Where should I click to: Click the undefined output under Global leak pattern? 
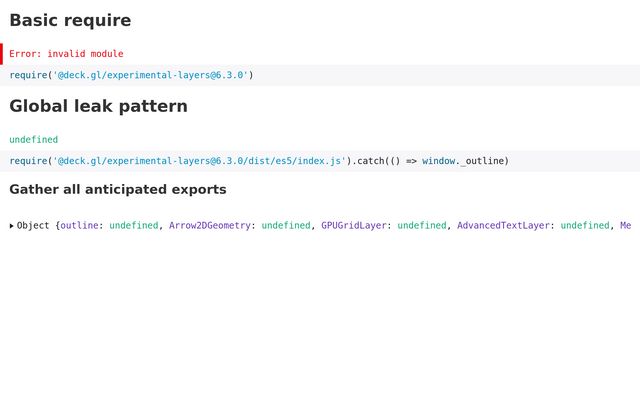pyautogui.click(x=34, y=140)
